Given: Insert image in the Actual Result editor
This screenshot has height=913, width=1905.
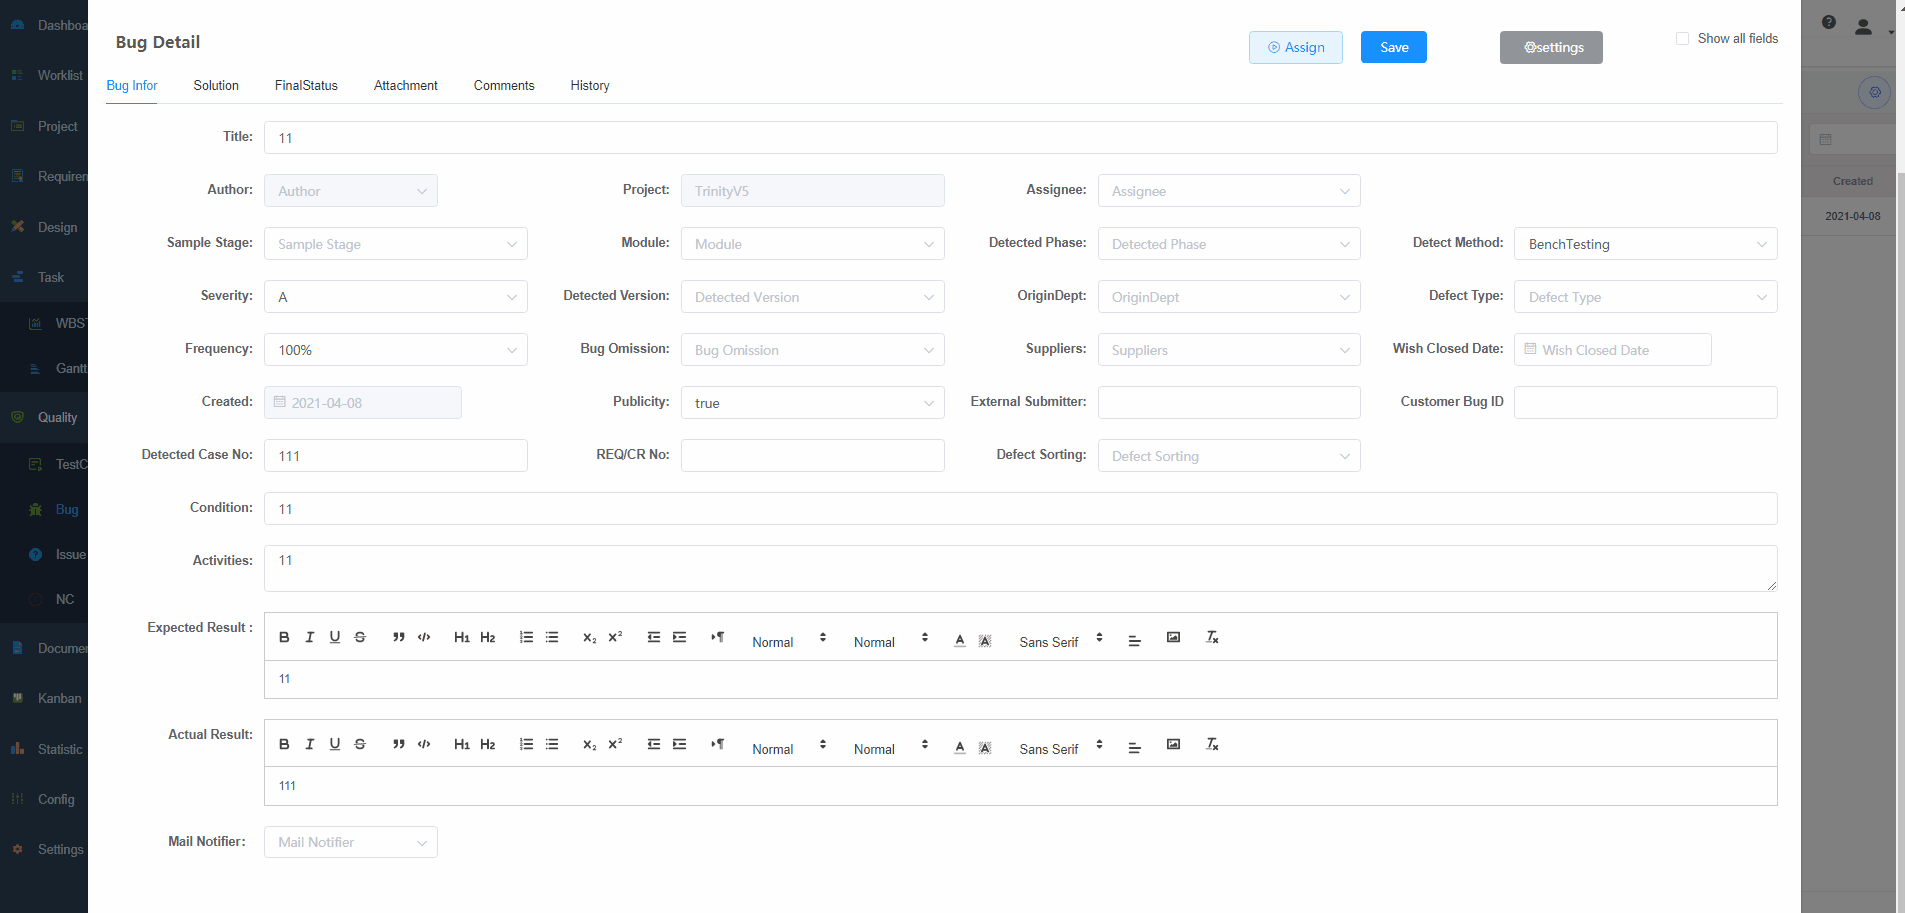Looking at the screenshot, I should coord(1174,744).
